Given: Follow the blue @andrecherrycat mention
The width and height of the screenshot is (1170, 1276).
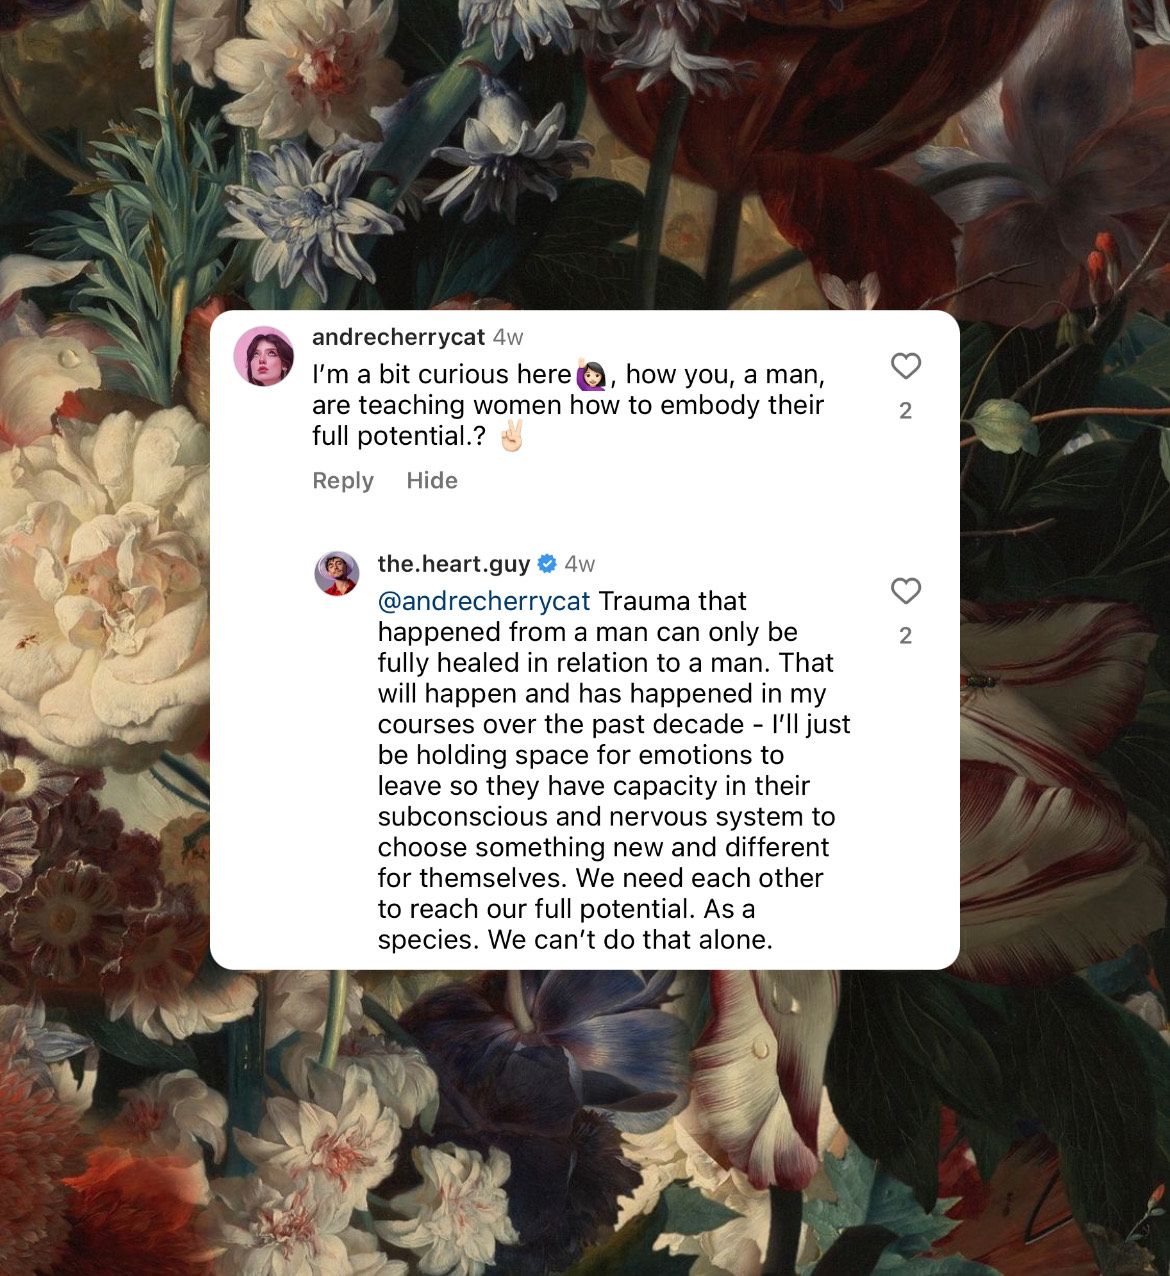Looking at the screenshot, I should tap(484, 601).
